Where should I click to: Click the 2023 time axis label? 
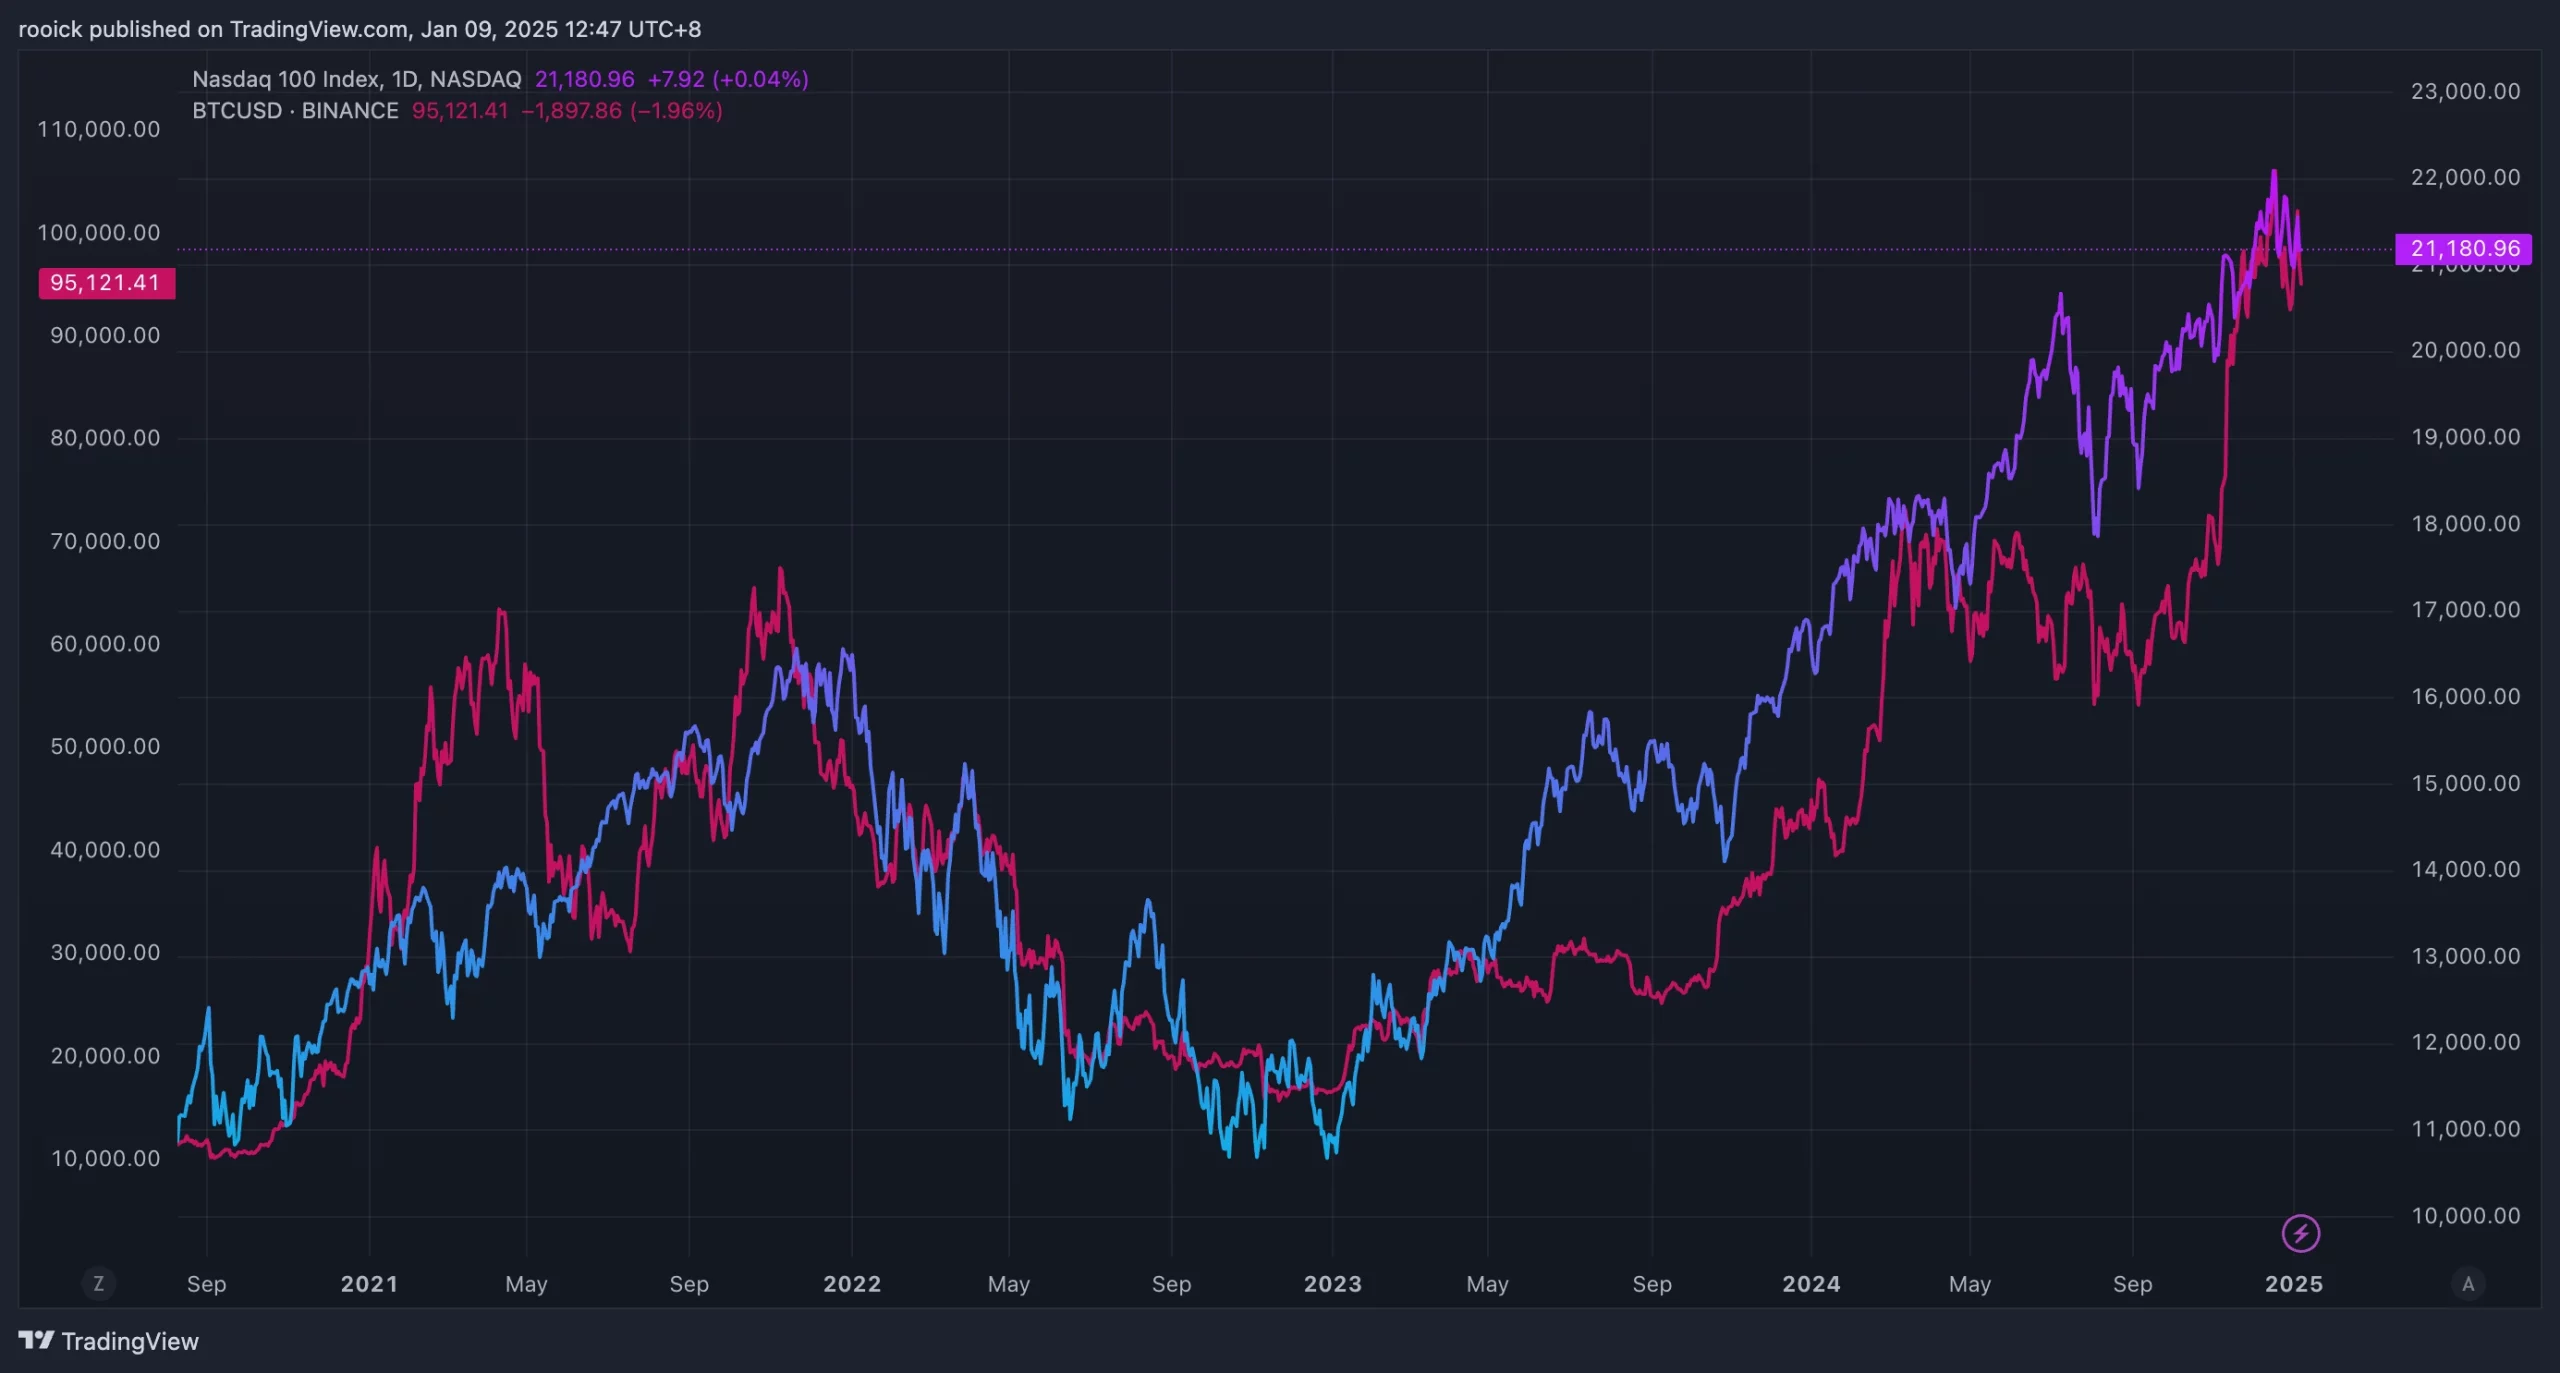[x=1332, y=1284]
